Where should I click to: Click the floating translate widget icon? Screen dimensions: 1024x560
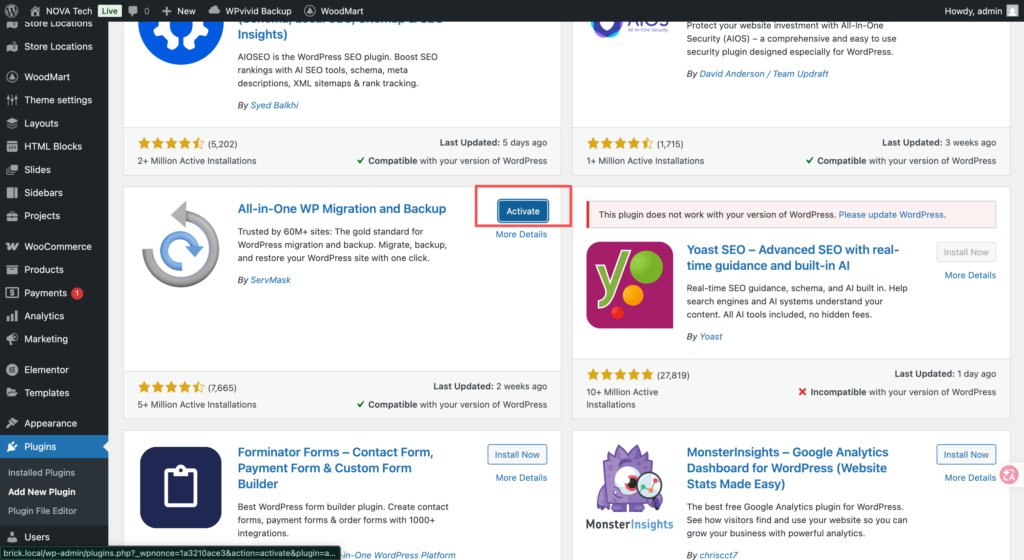pos(1010,474)
